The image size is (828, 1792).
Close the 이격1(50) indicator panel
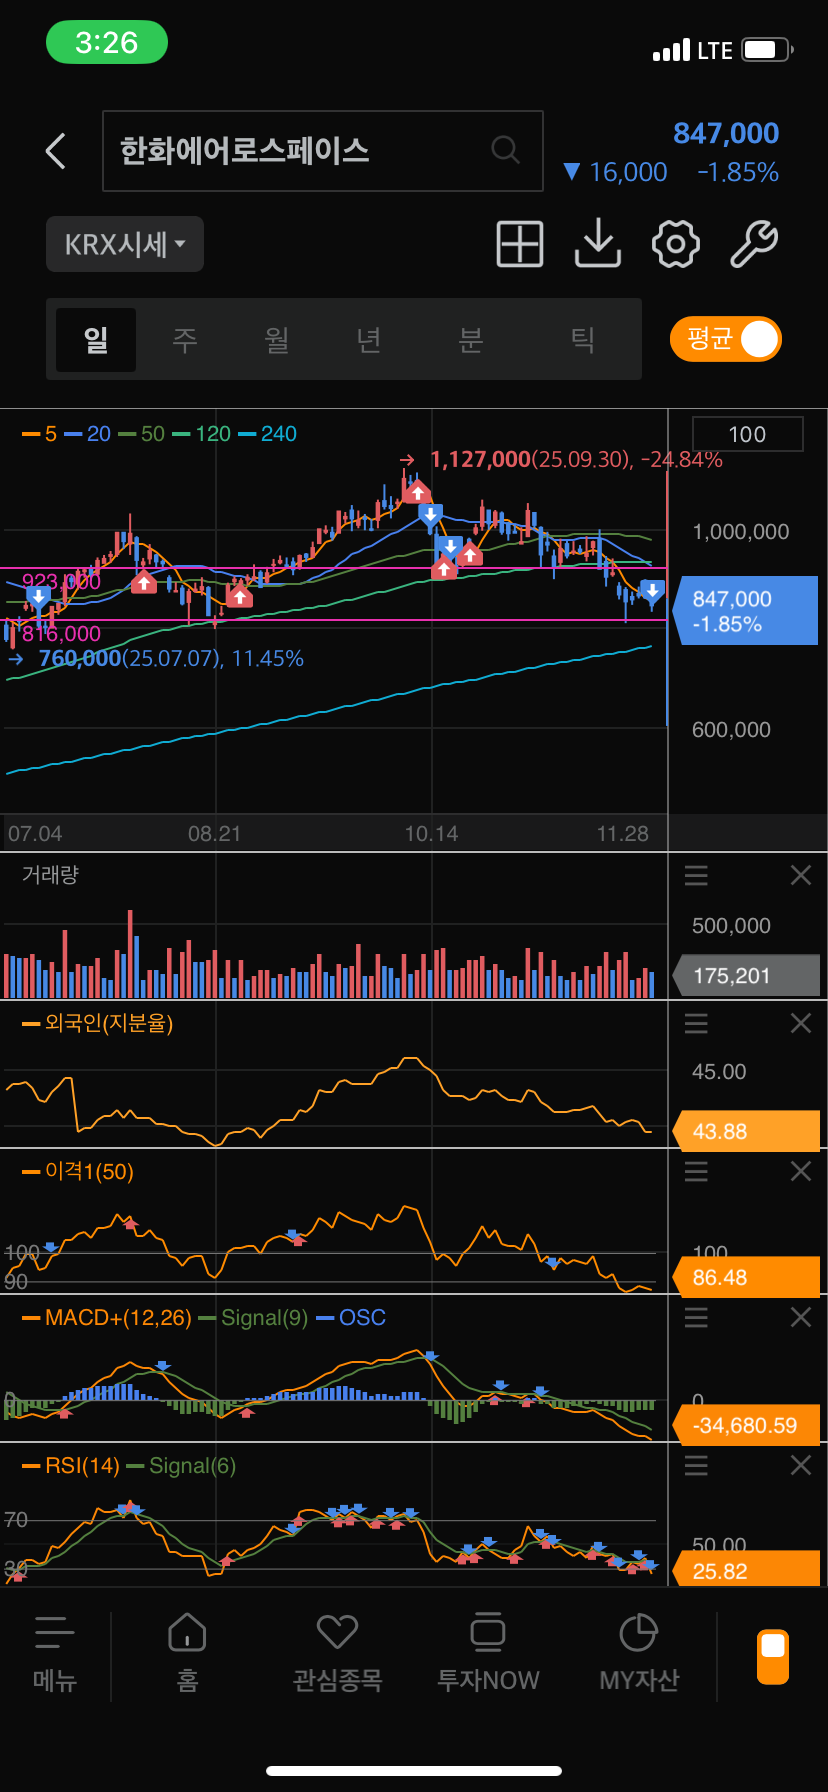[801, 1171]
